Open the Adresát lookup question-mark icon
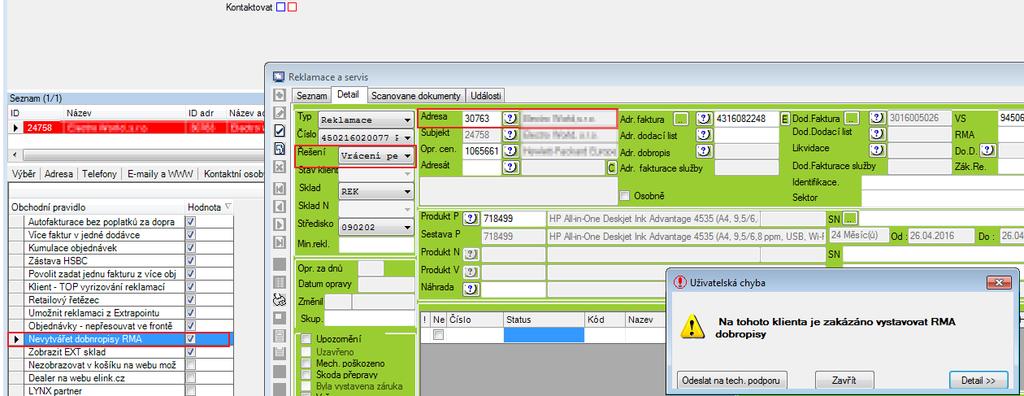 click(511, 167)
